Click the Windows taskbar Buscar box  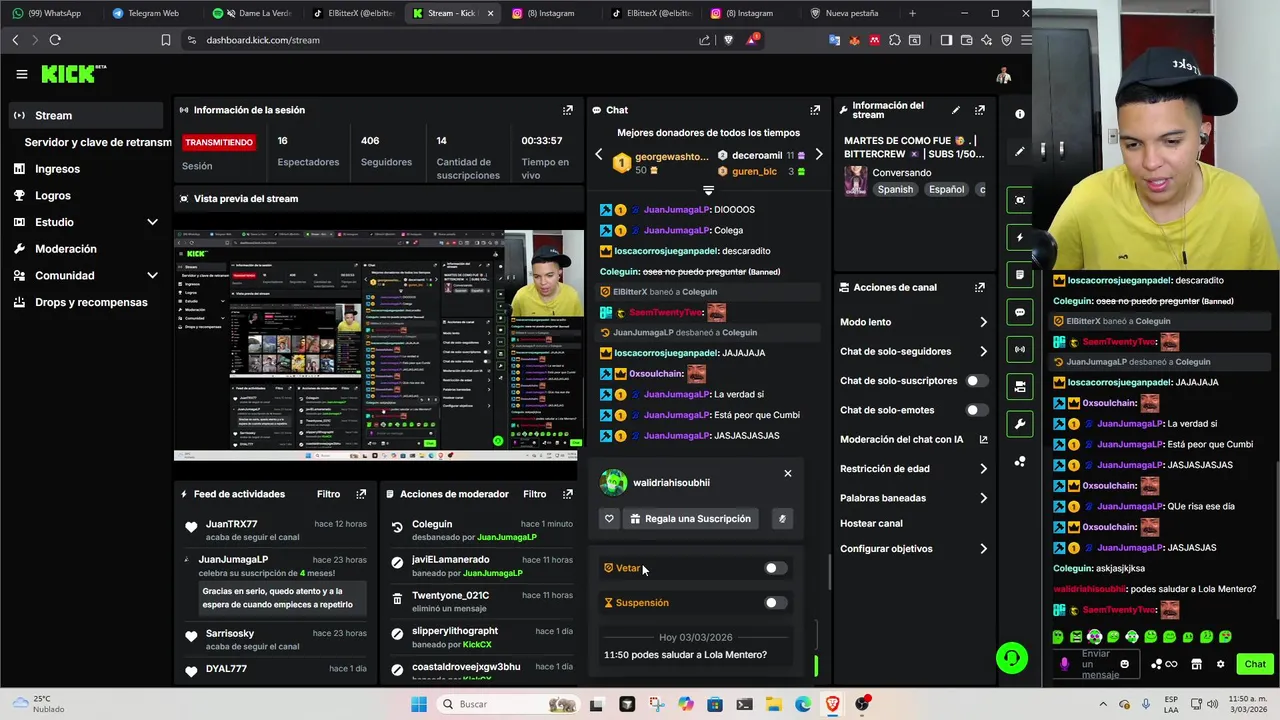(506, 704)
